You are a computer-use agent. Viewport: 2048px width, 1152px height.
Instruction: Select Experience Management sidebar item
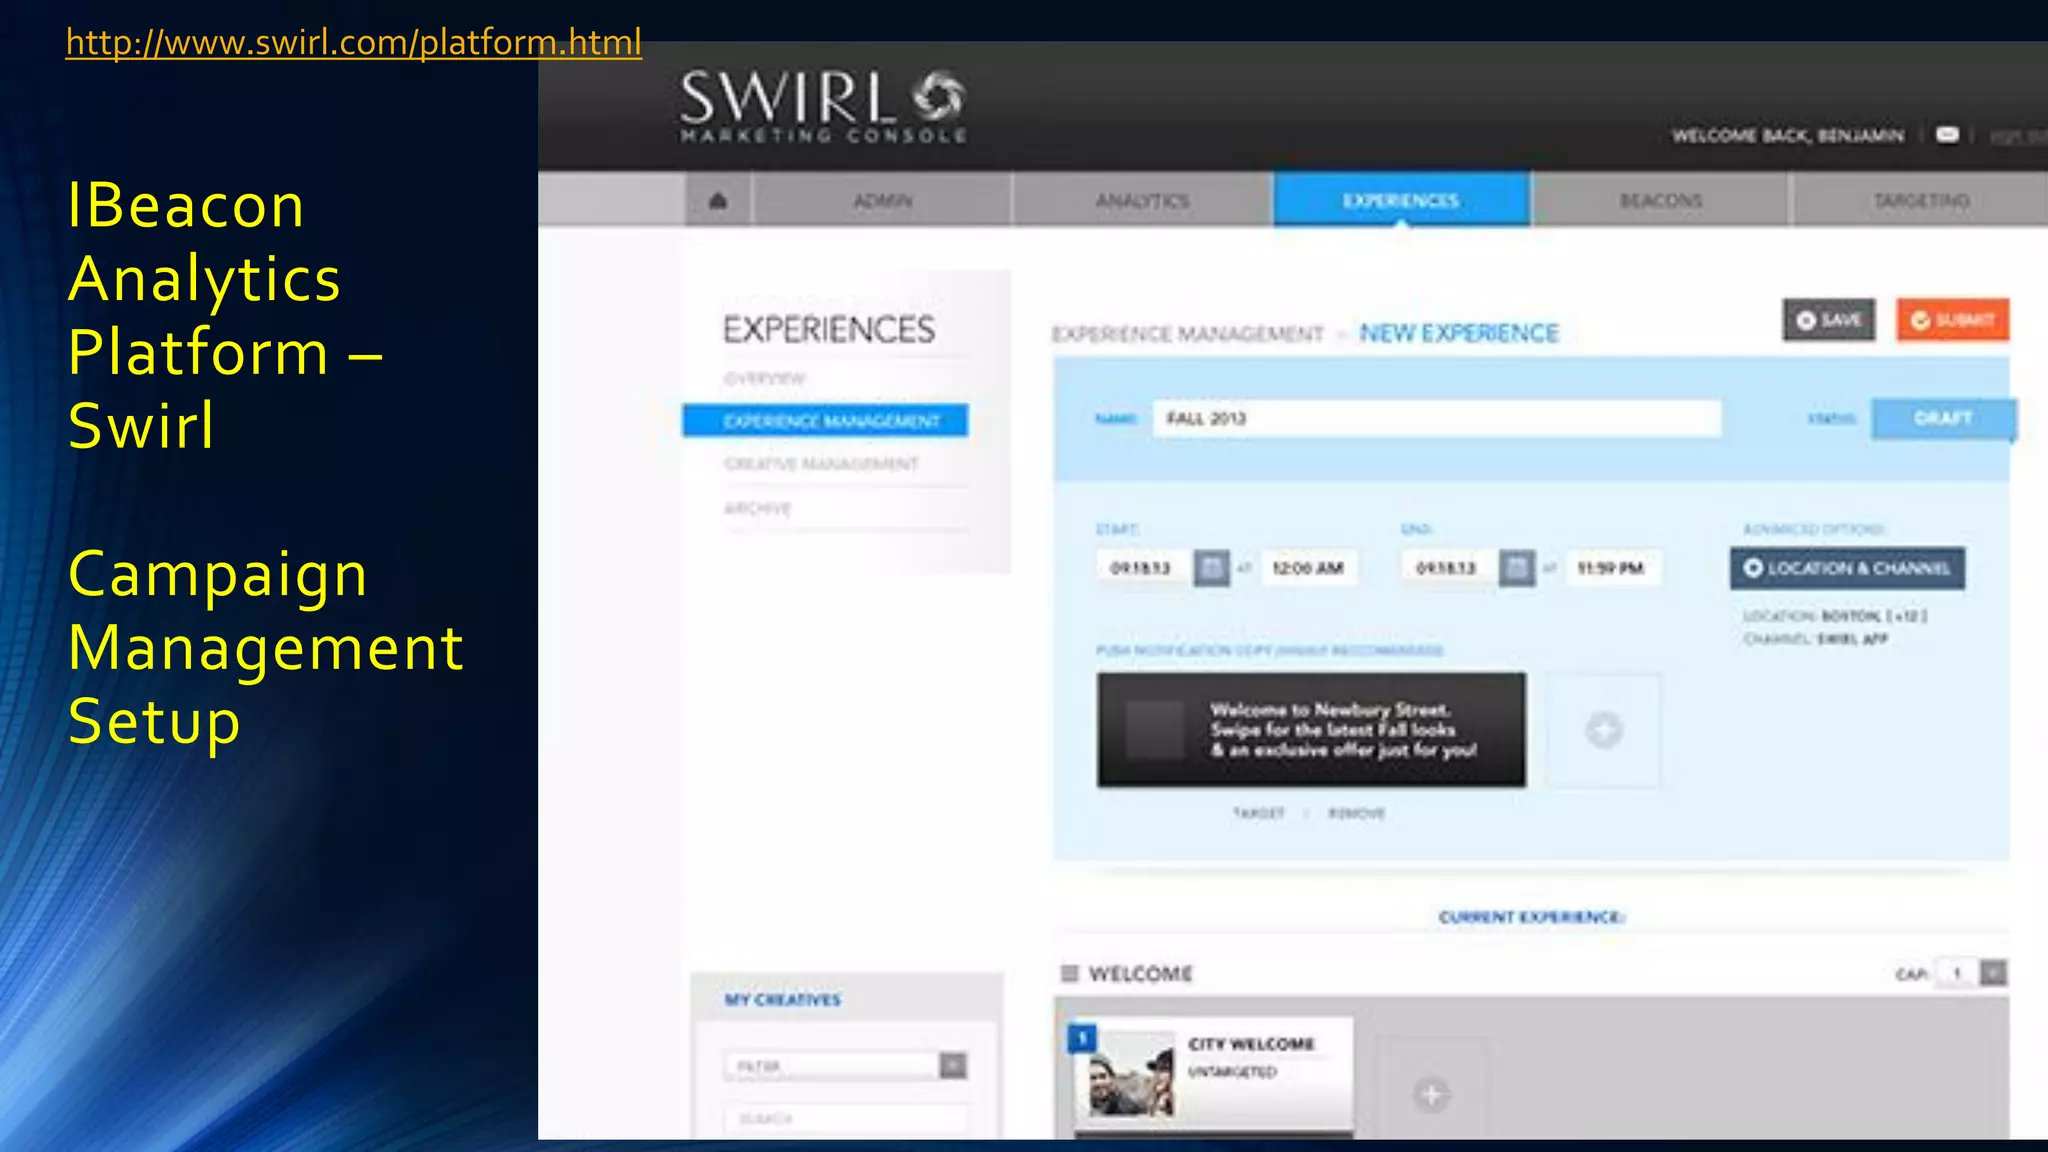tap(825, 421)
